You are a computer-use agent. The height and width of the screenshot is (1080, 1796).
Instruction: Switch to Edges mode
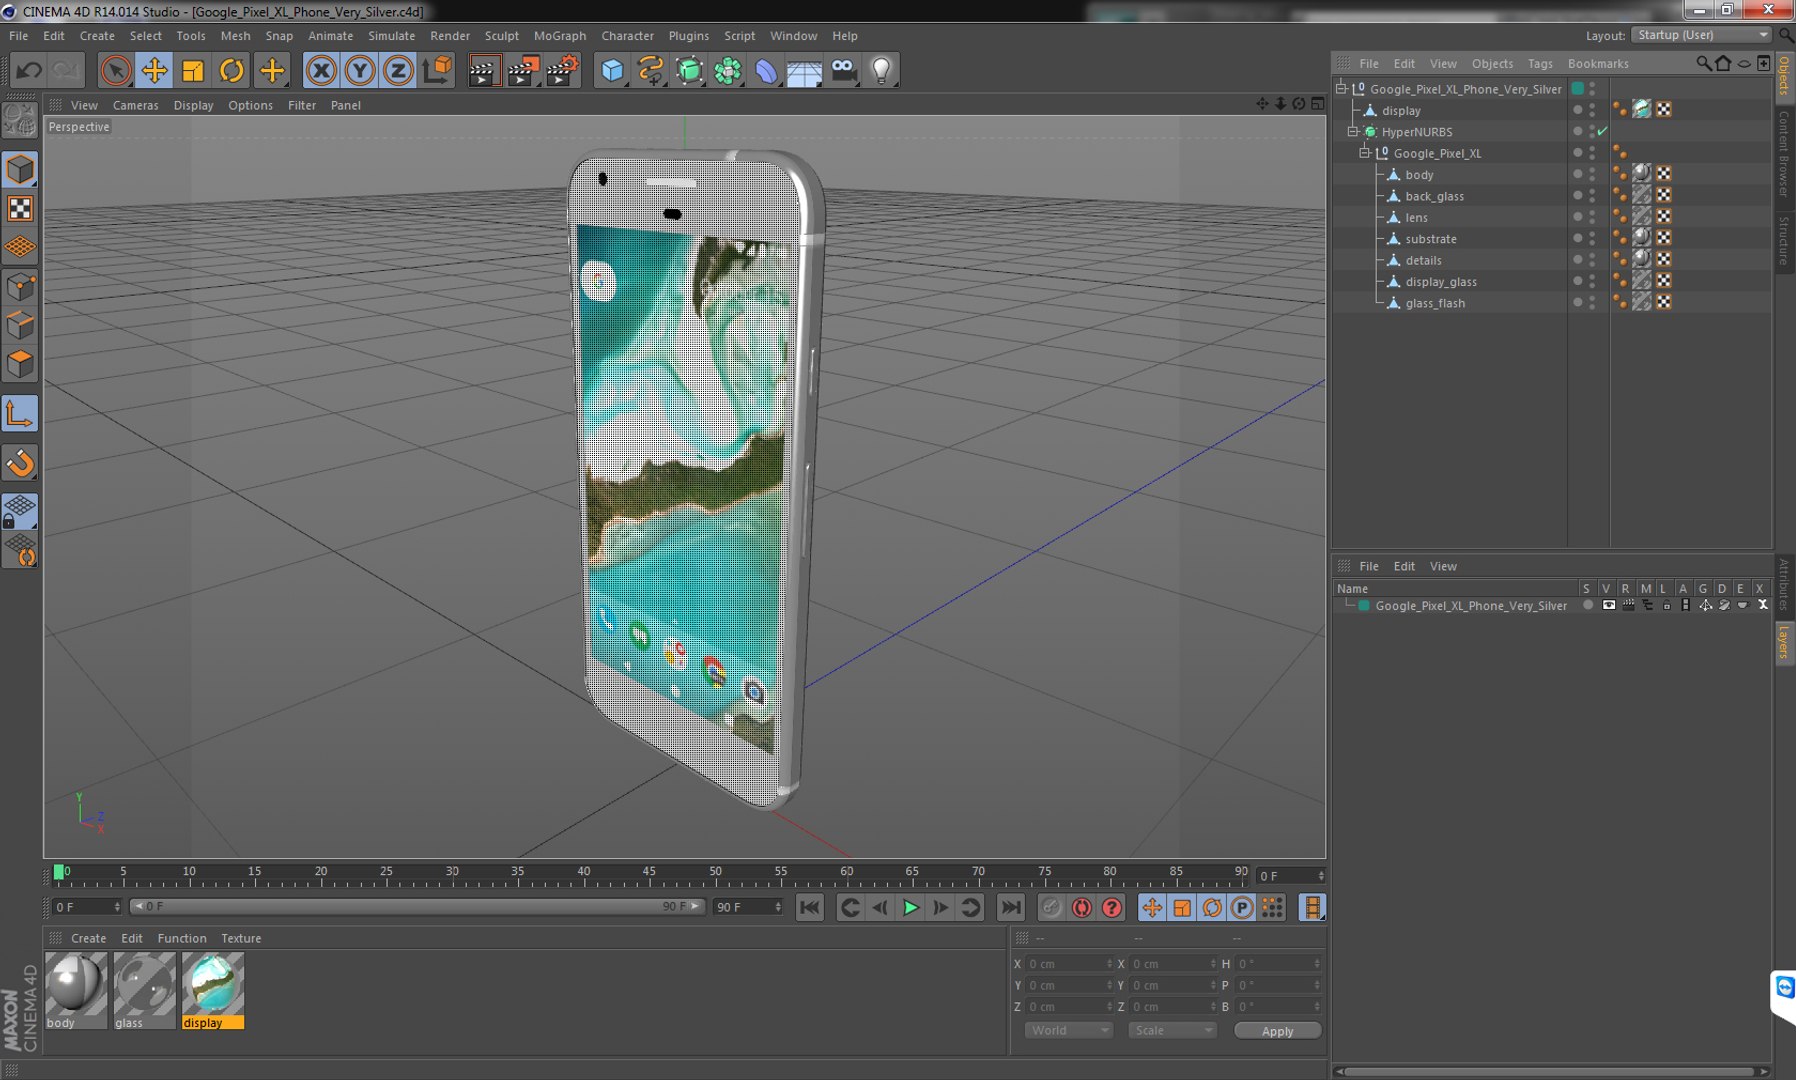[20, 326]
